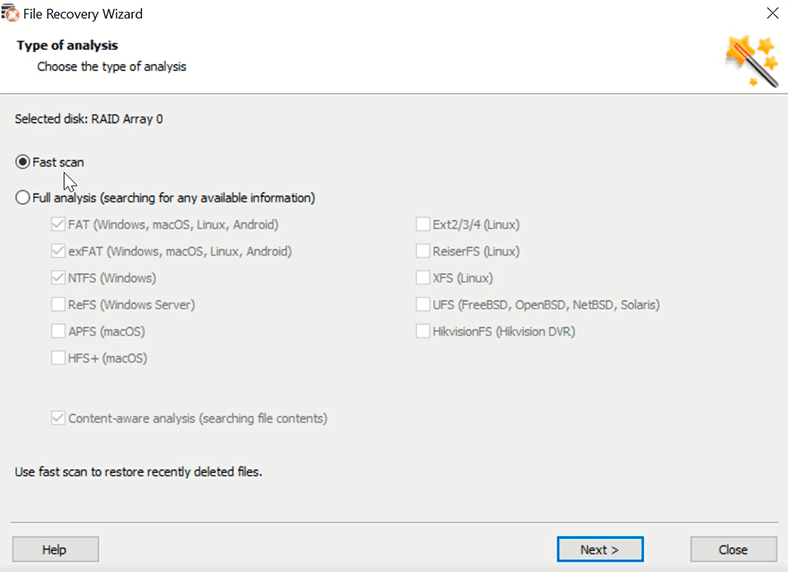Screen dimensions: 788x572
Task: Proceed with the Next > button
Action: [600, 549]
